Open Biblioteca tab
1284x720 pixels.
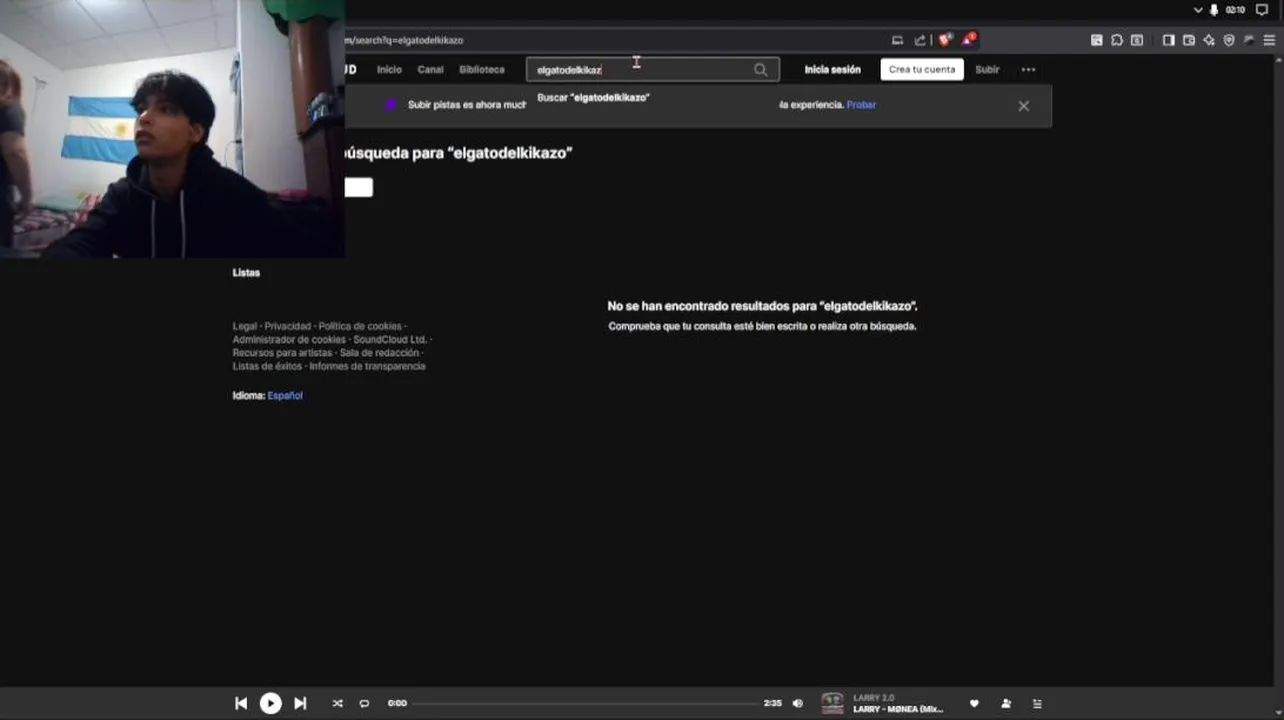(x=482, y=70)
